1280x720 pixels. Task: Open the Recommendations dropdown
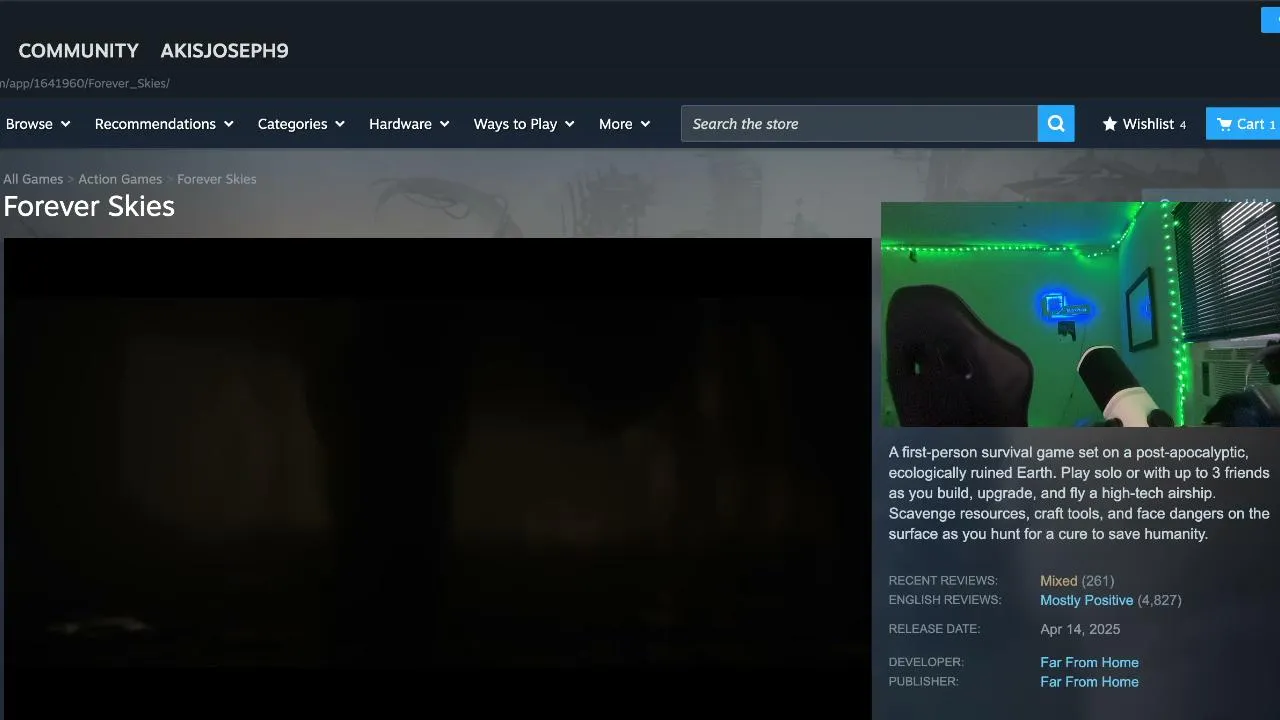164,124
